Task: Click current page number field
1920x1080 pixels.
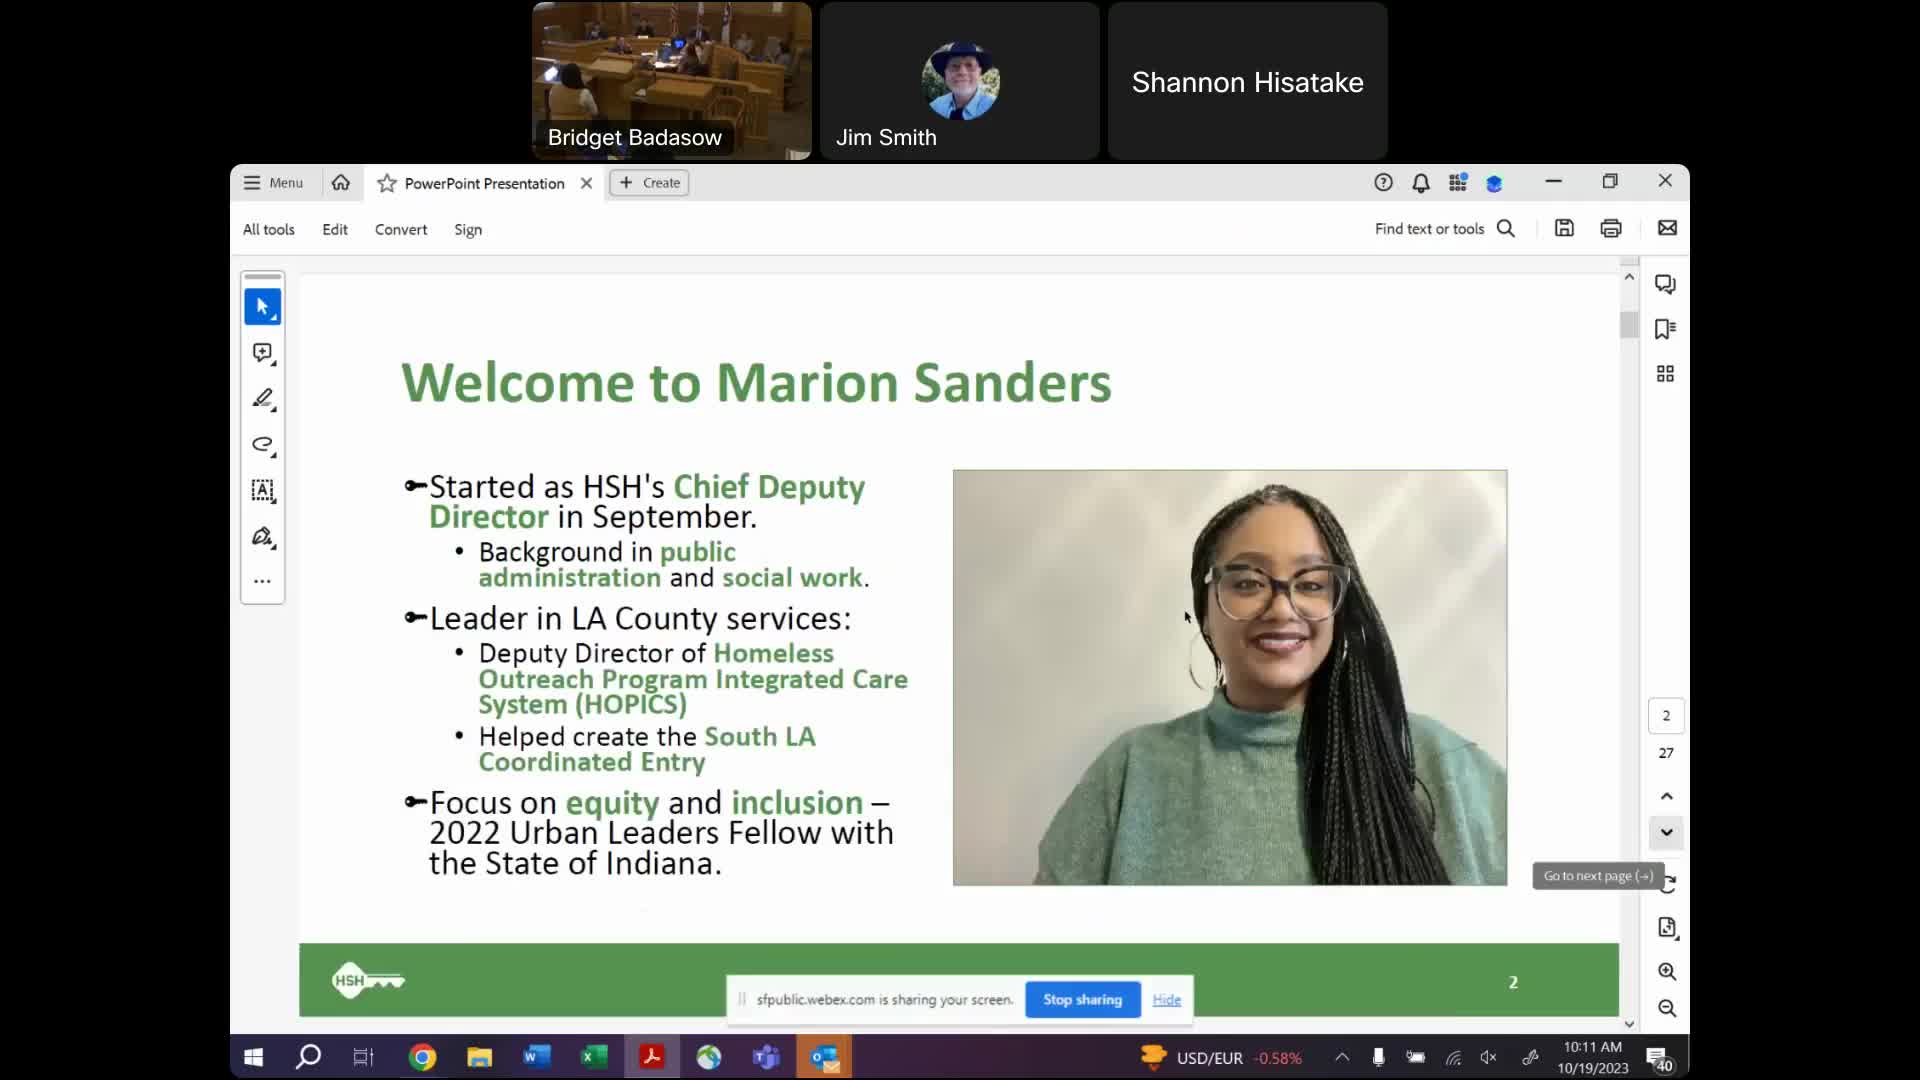Action: 1666,715
